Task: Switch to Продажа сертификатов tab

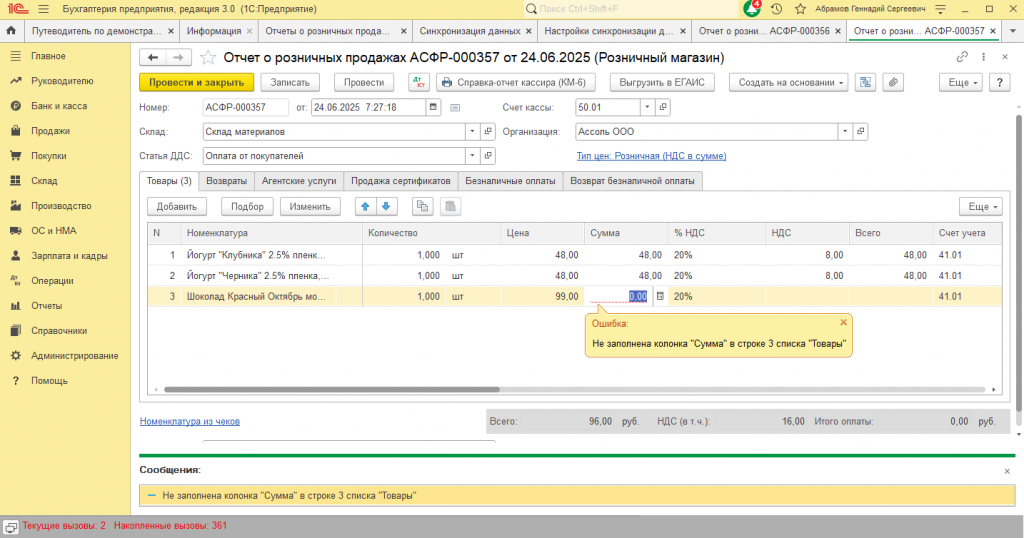Action: tap(401, 181)
